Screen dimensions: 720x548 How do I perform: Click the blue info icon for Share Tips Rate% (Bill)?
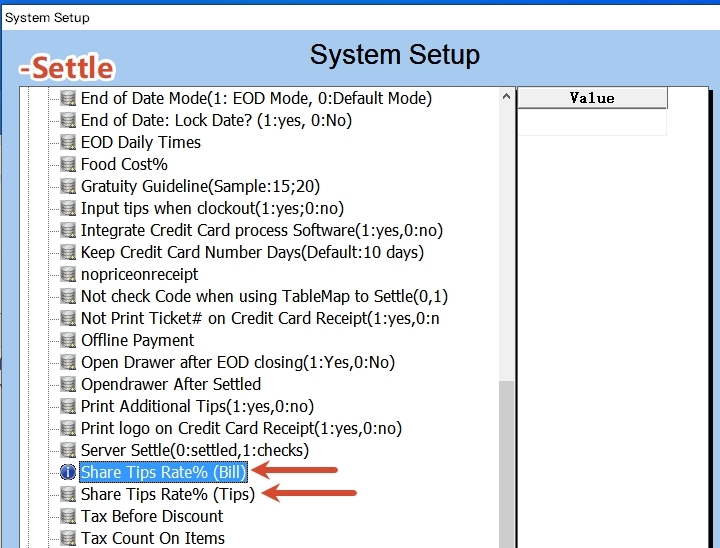[68, 472]
